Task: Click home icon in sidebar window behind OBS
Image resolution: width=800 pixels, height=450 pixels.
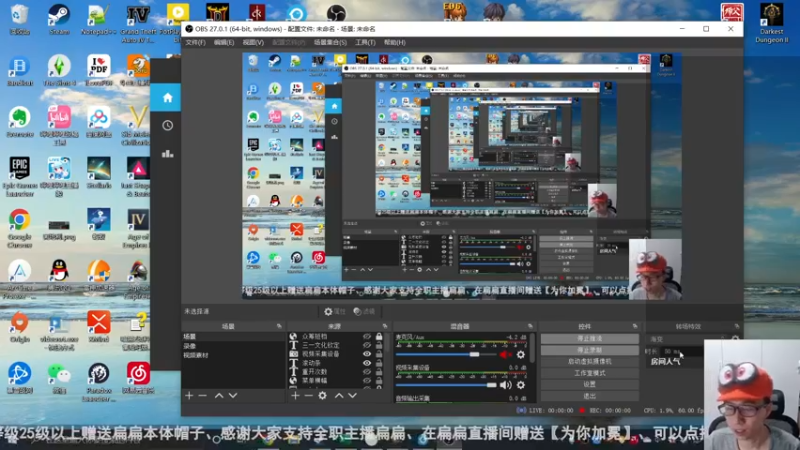Action: coord(167,97)
